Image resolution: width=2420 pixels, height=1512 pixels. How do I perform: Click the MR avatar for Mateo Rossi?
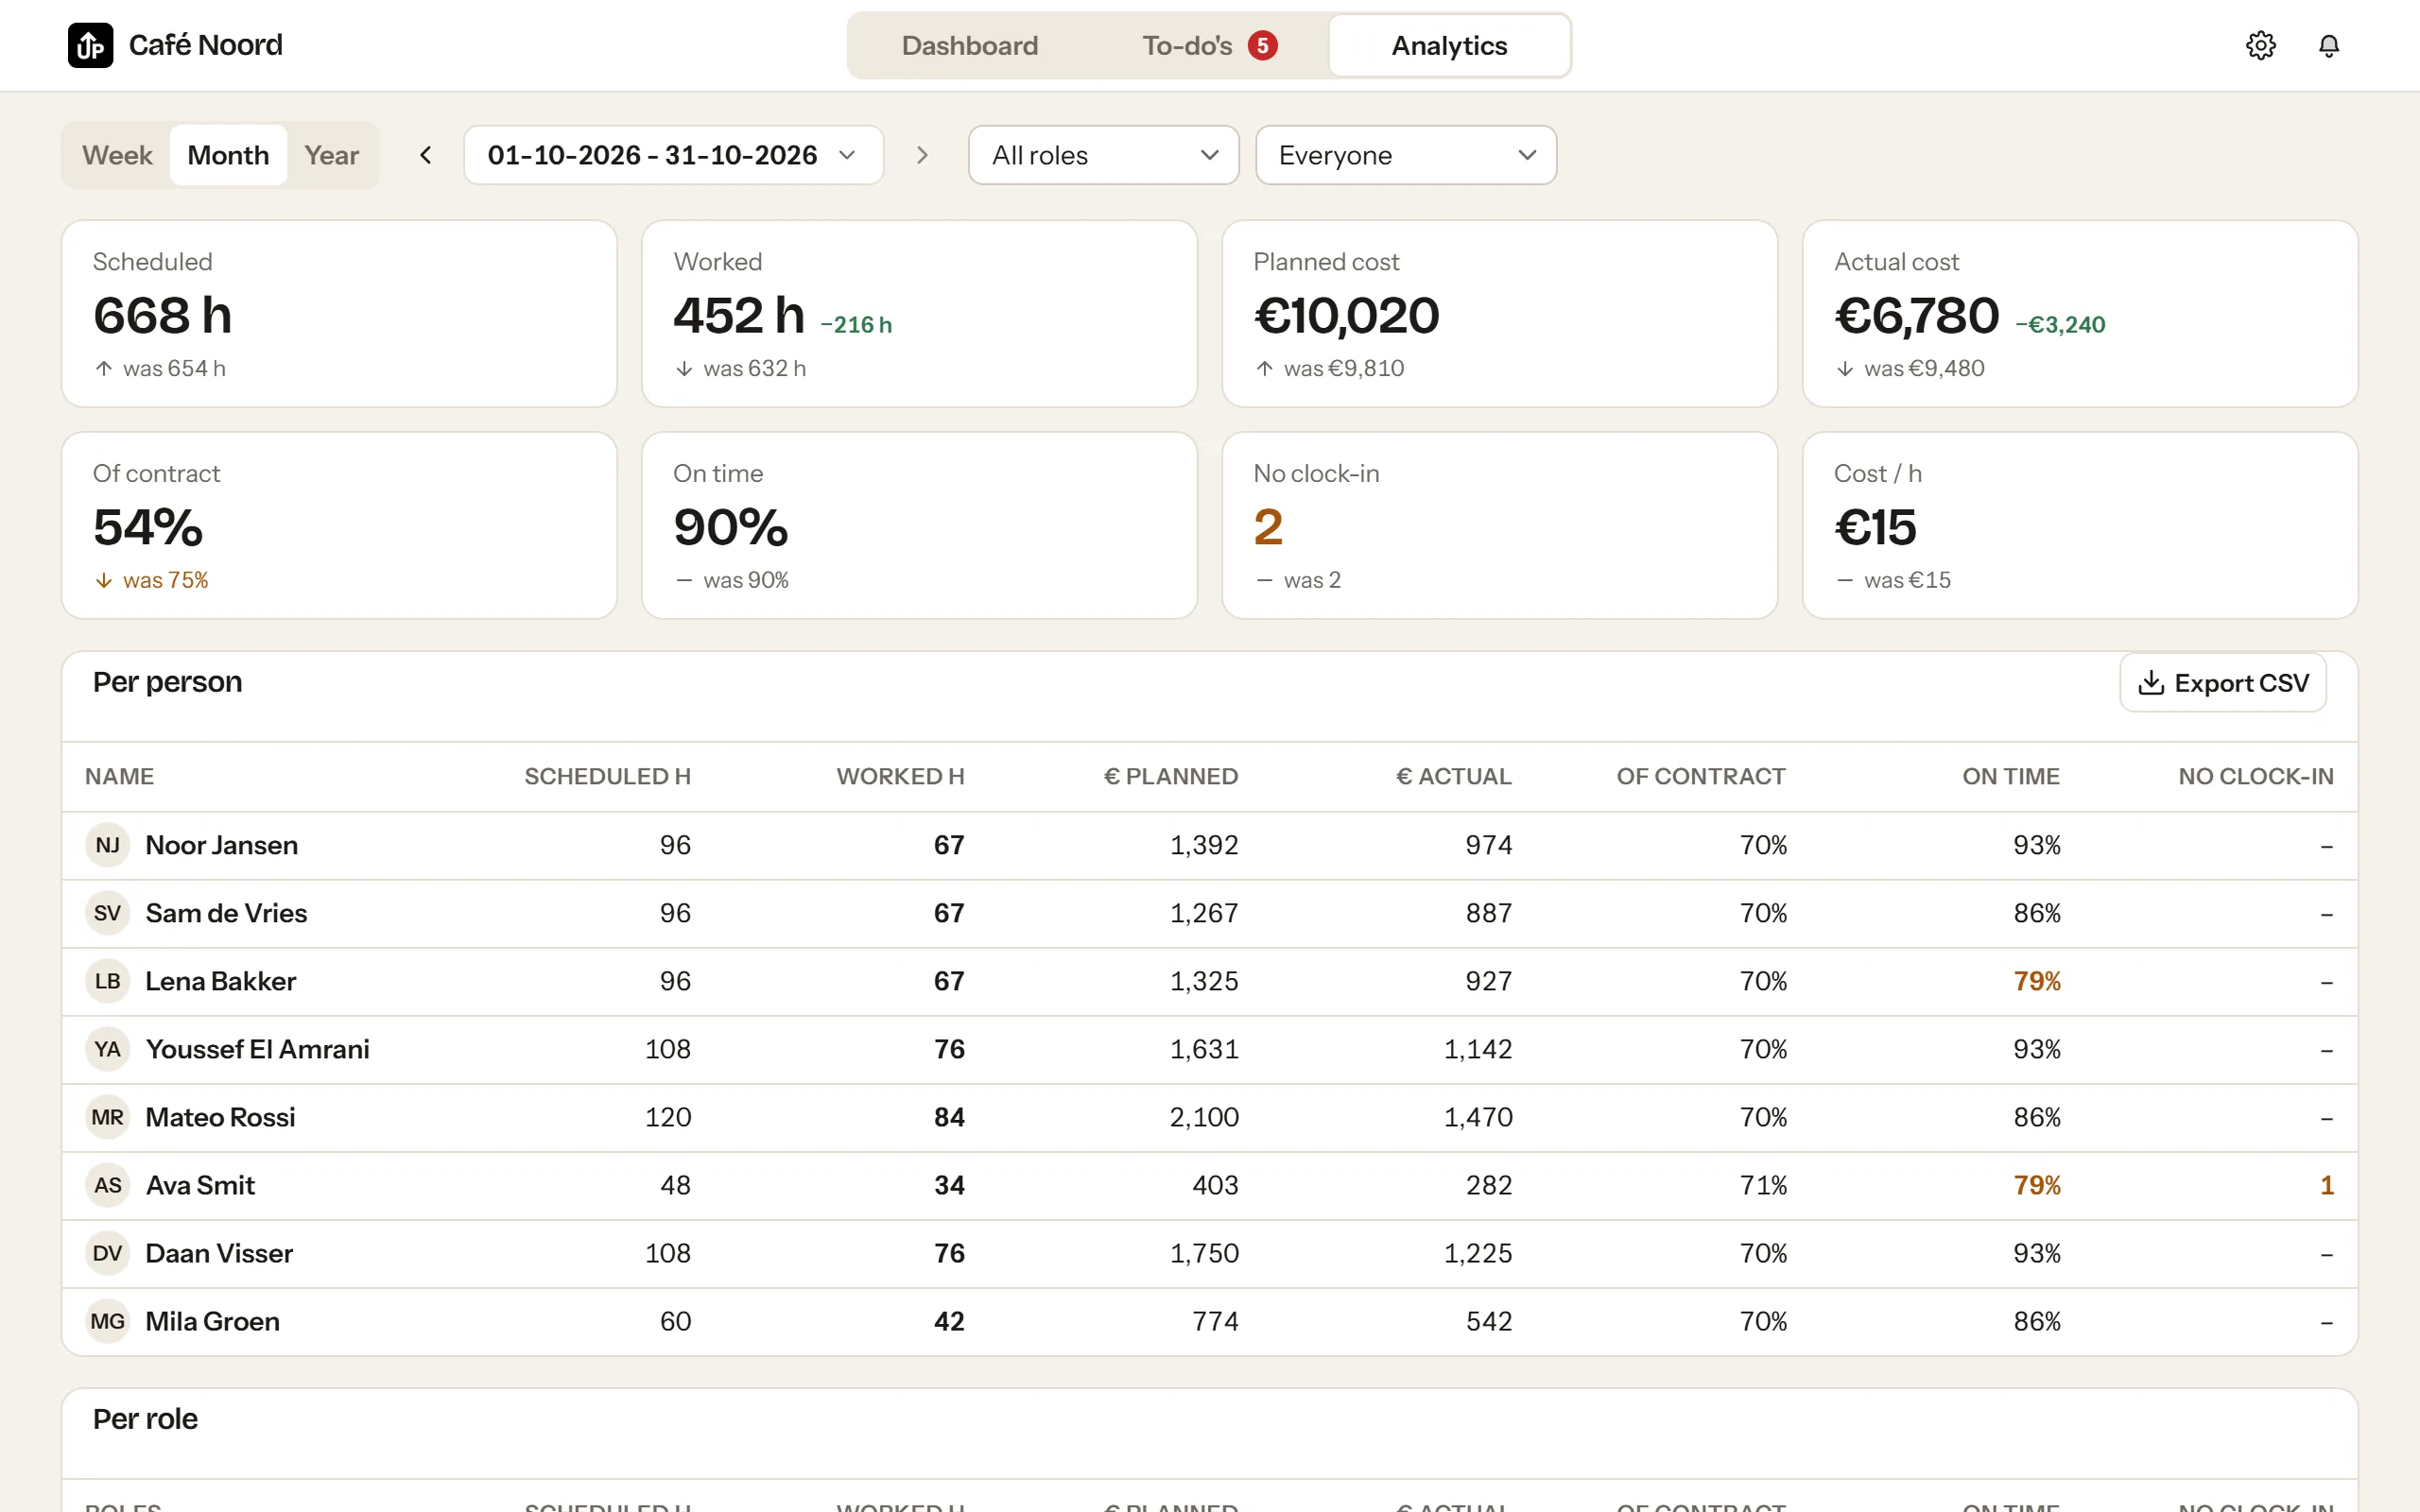(107, 1117)
